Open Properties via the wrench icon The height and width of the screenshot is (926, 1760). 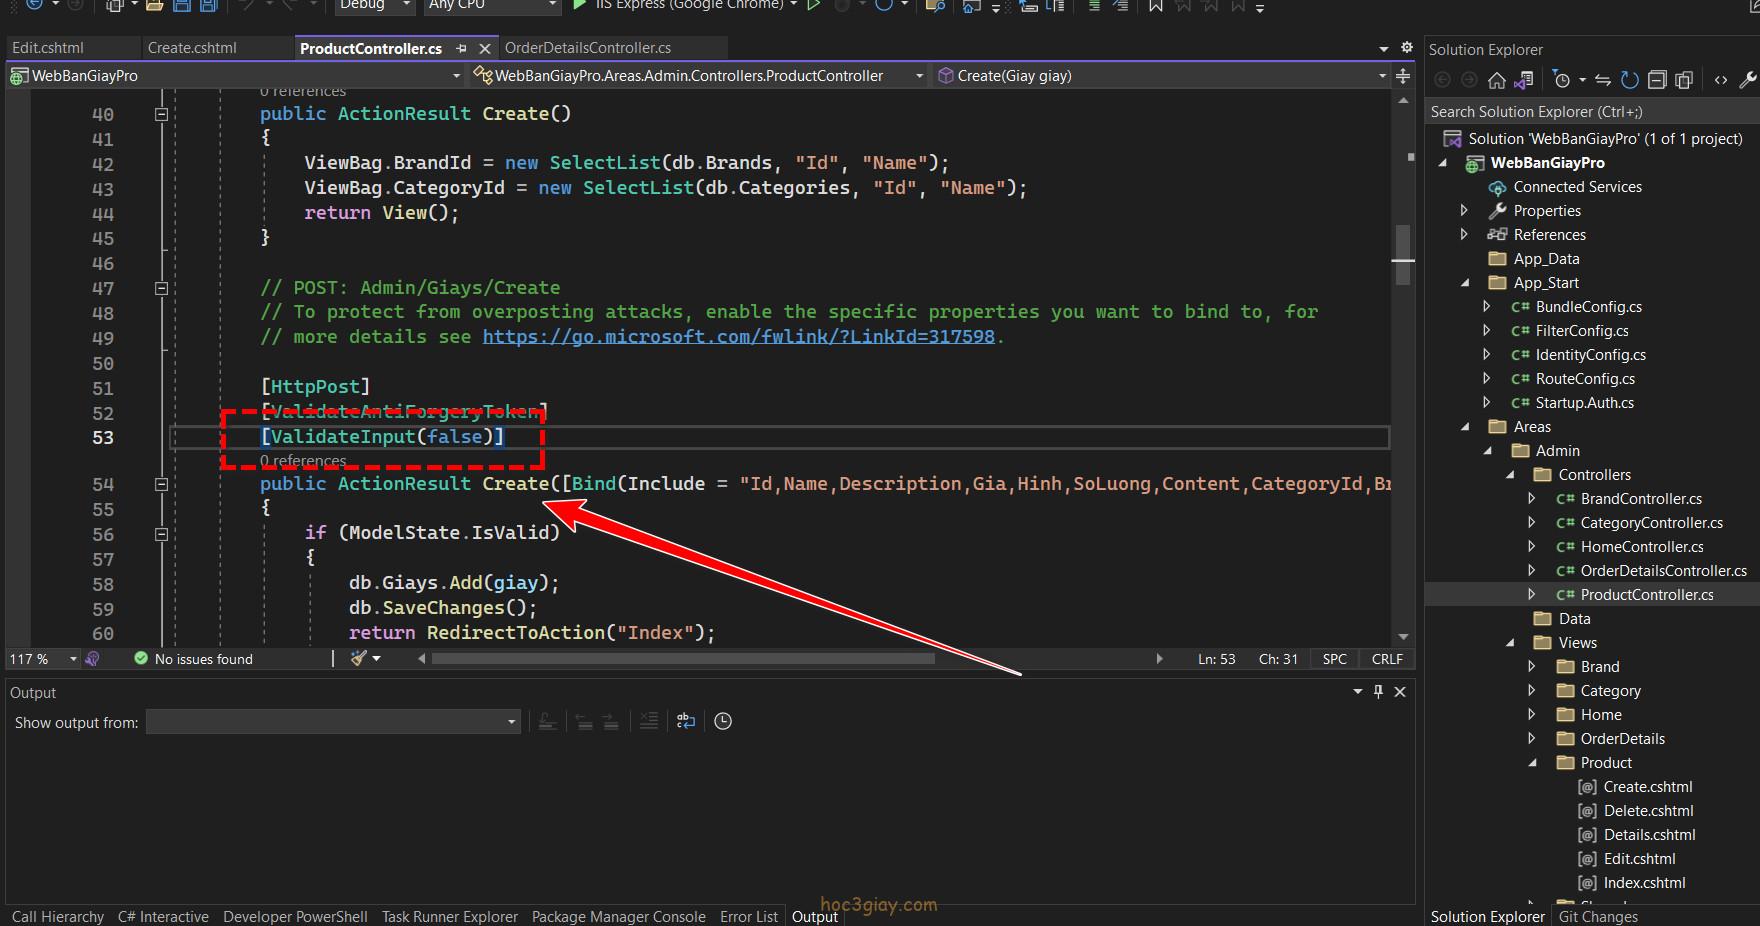click(x=1748, y=80)
